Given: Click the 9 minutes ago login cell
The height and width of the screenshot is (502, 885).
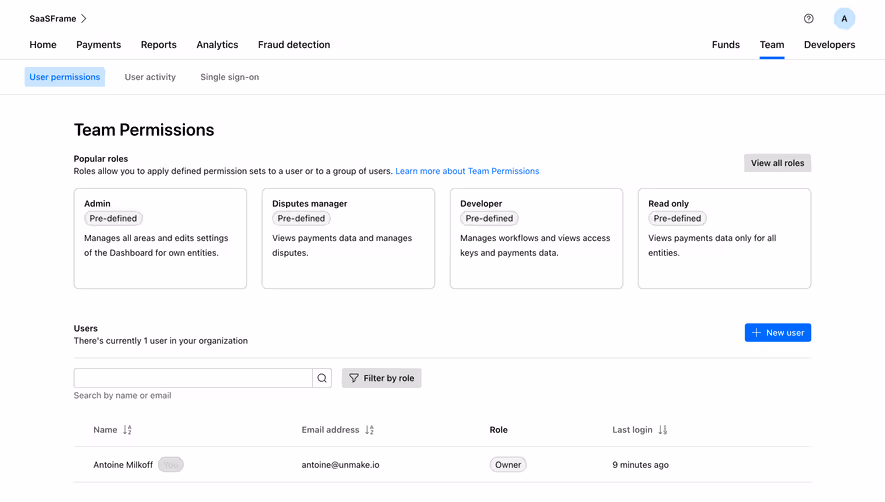Looking at the screenshot, I should tap(641, 465).
